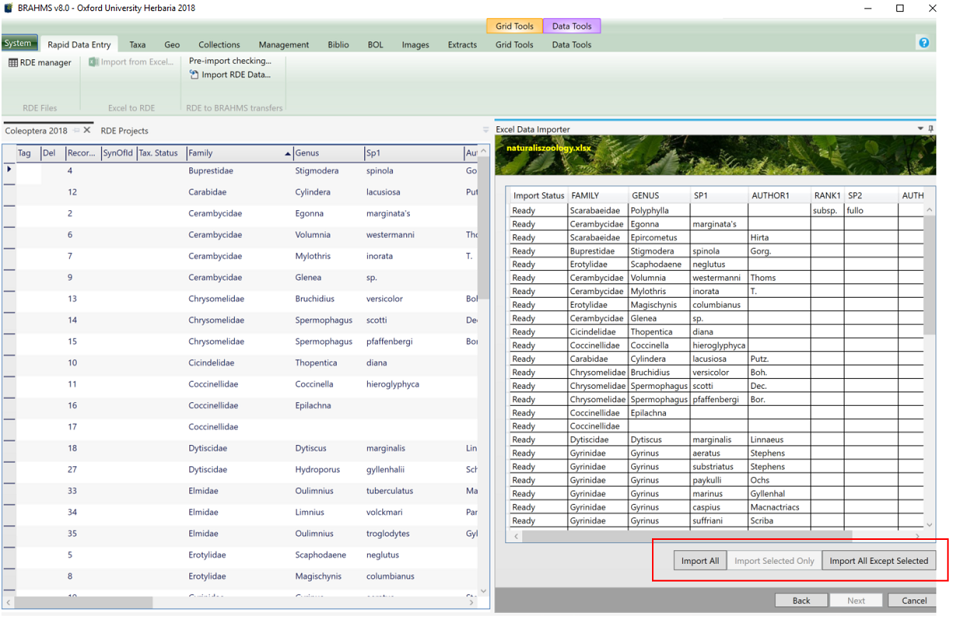Open the System menu tab

pos(18,43)
